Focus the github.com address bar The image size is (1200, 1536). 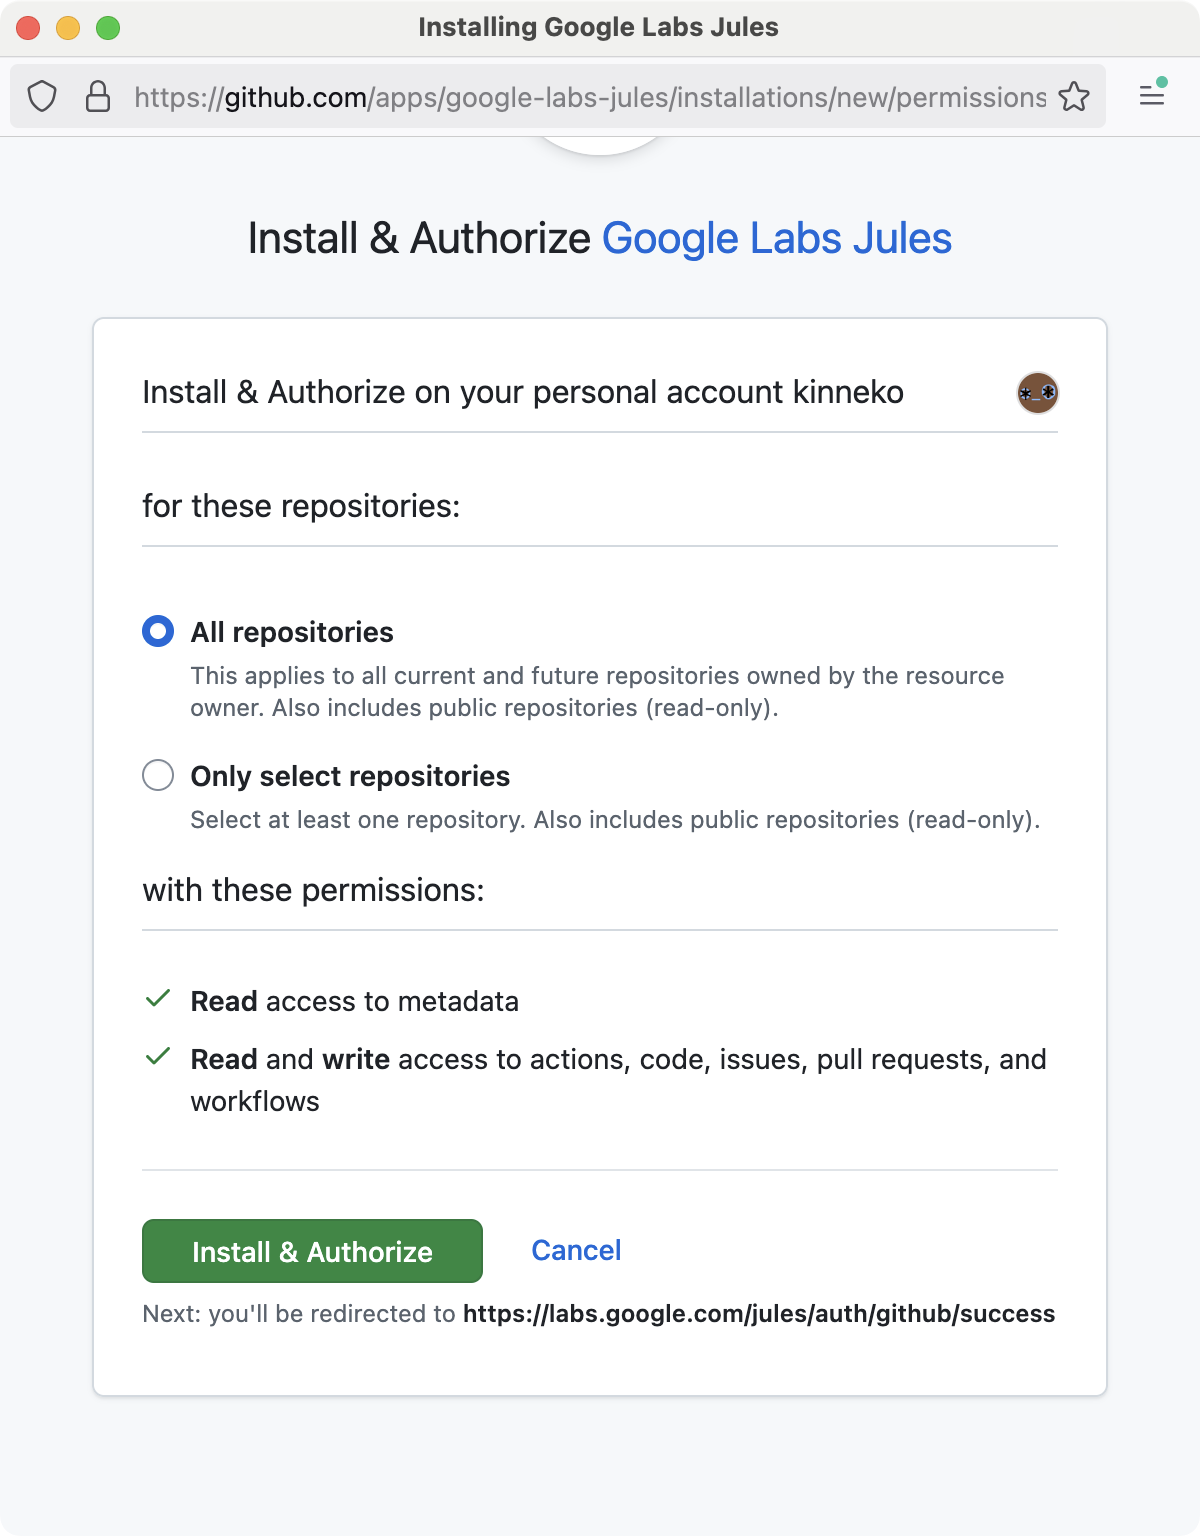coord(590,97)
